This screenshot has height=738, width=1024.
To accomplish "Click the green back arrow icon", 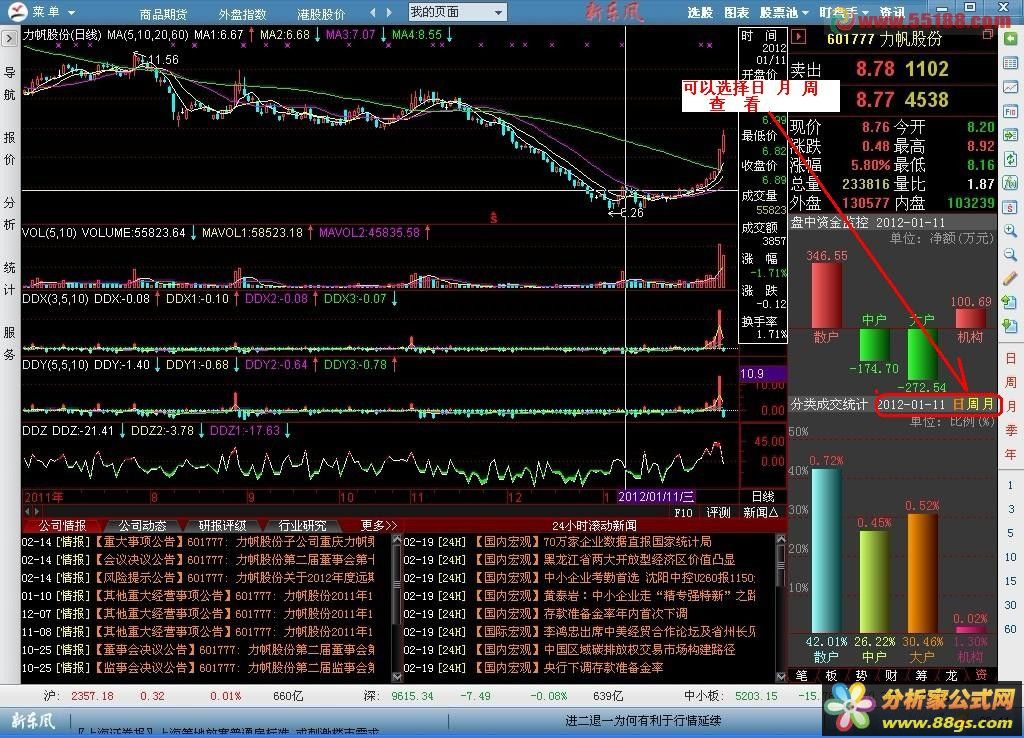I will (1010, 39).
